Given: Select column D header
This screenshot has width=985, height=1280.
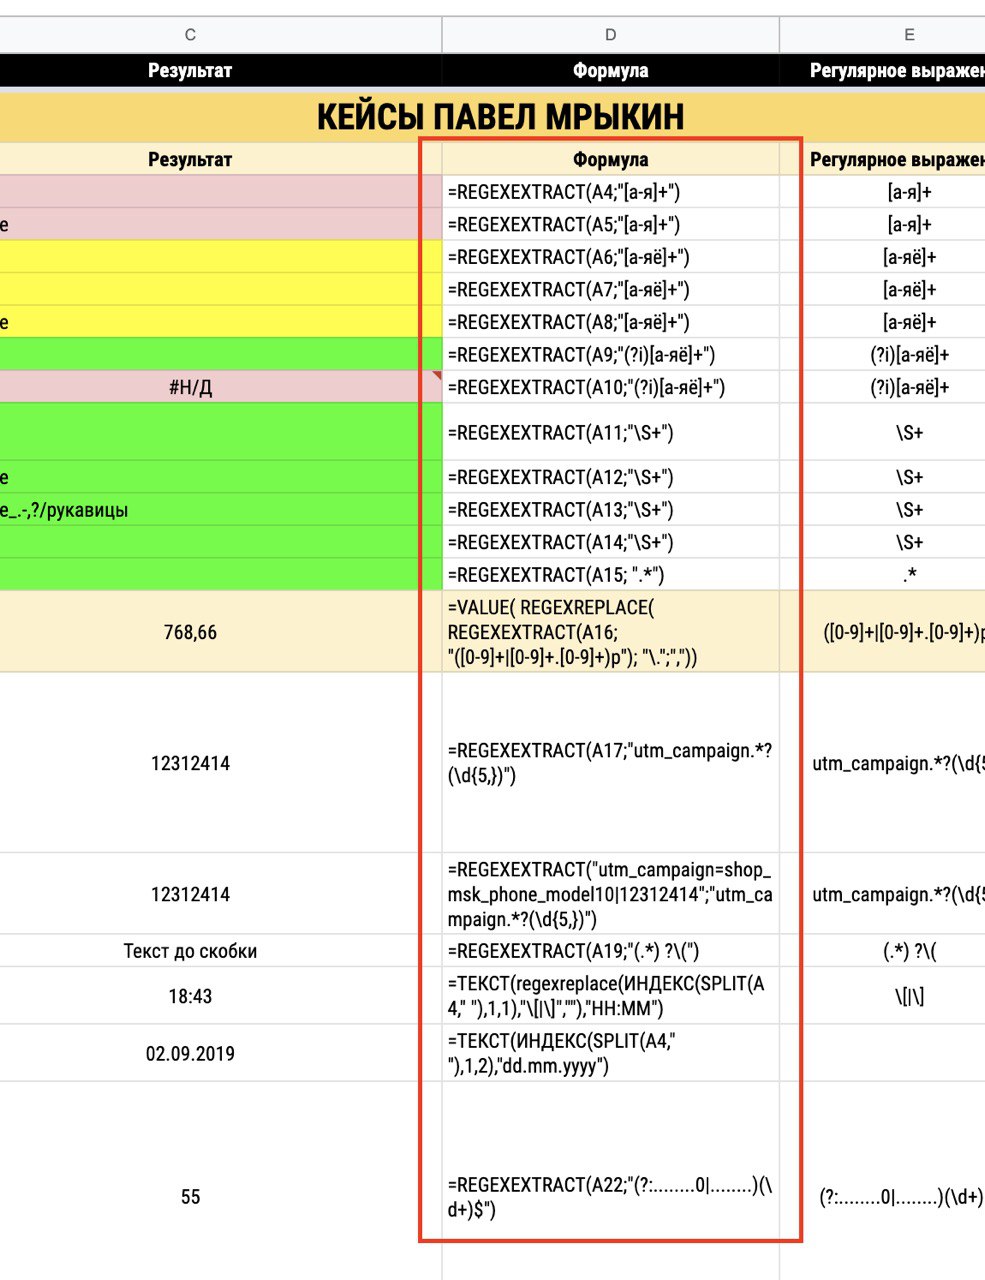Looking at the screenshot, I should coord(610,34).
